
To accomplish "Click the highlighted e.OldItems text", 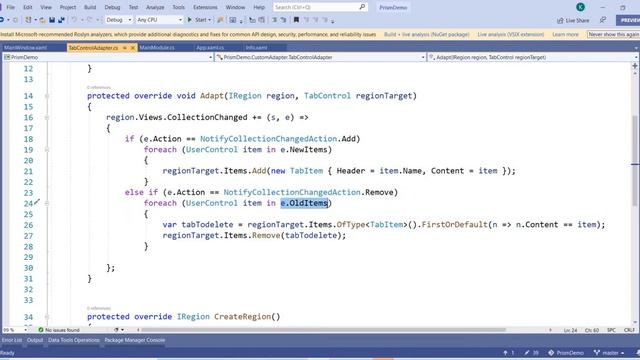I will 304,203.
